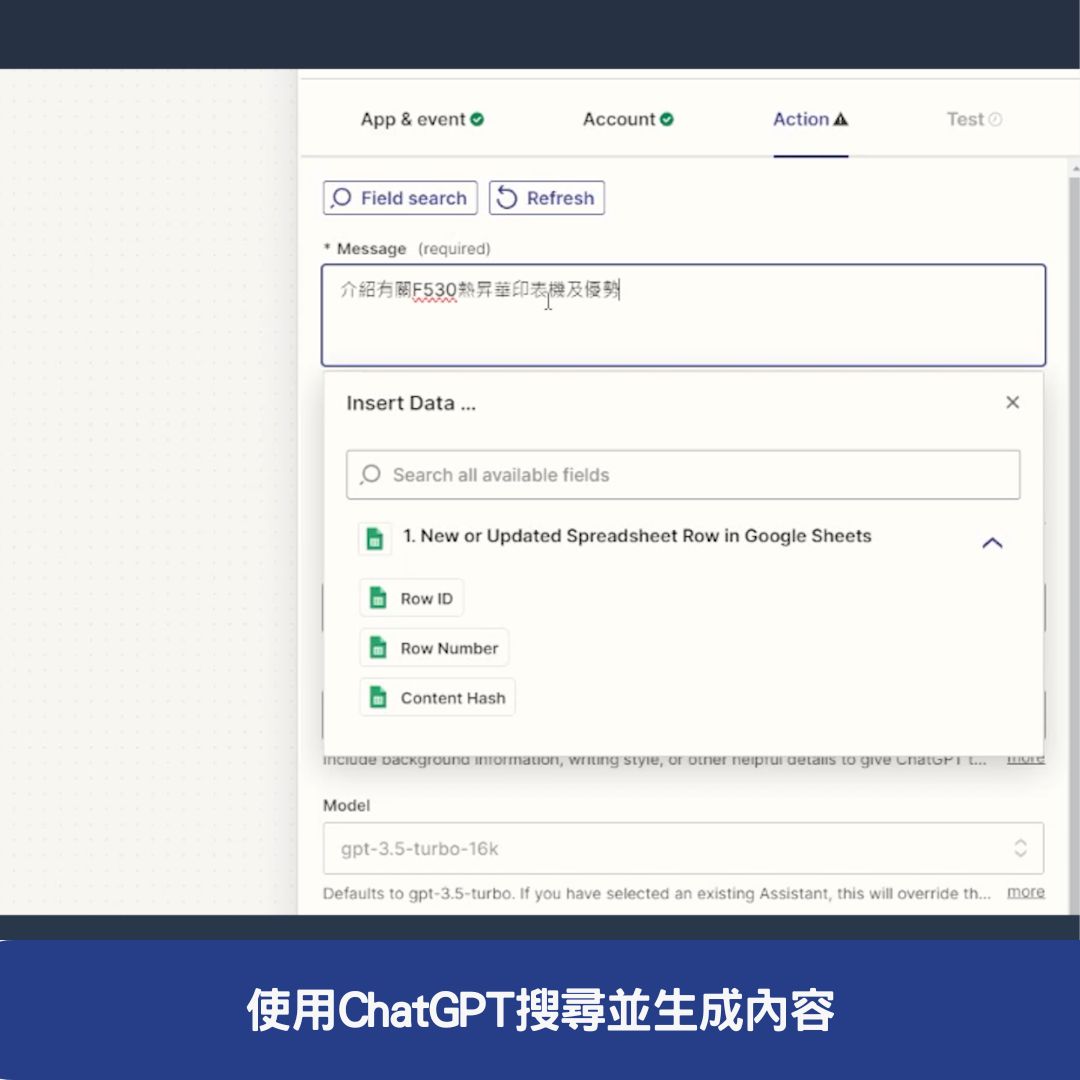Collapse the Google Sheets step chevron

pyautogui.click(x=993, y=542)
